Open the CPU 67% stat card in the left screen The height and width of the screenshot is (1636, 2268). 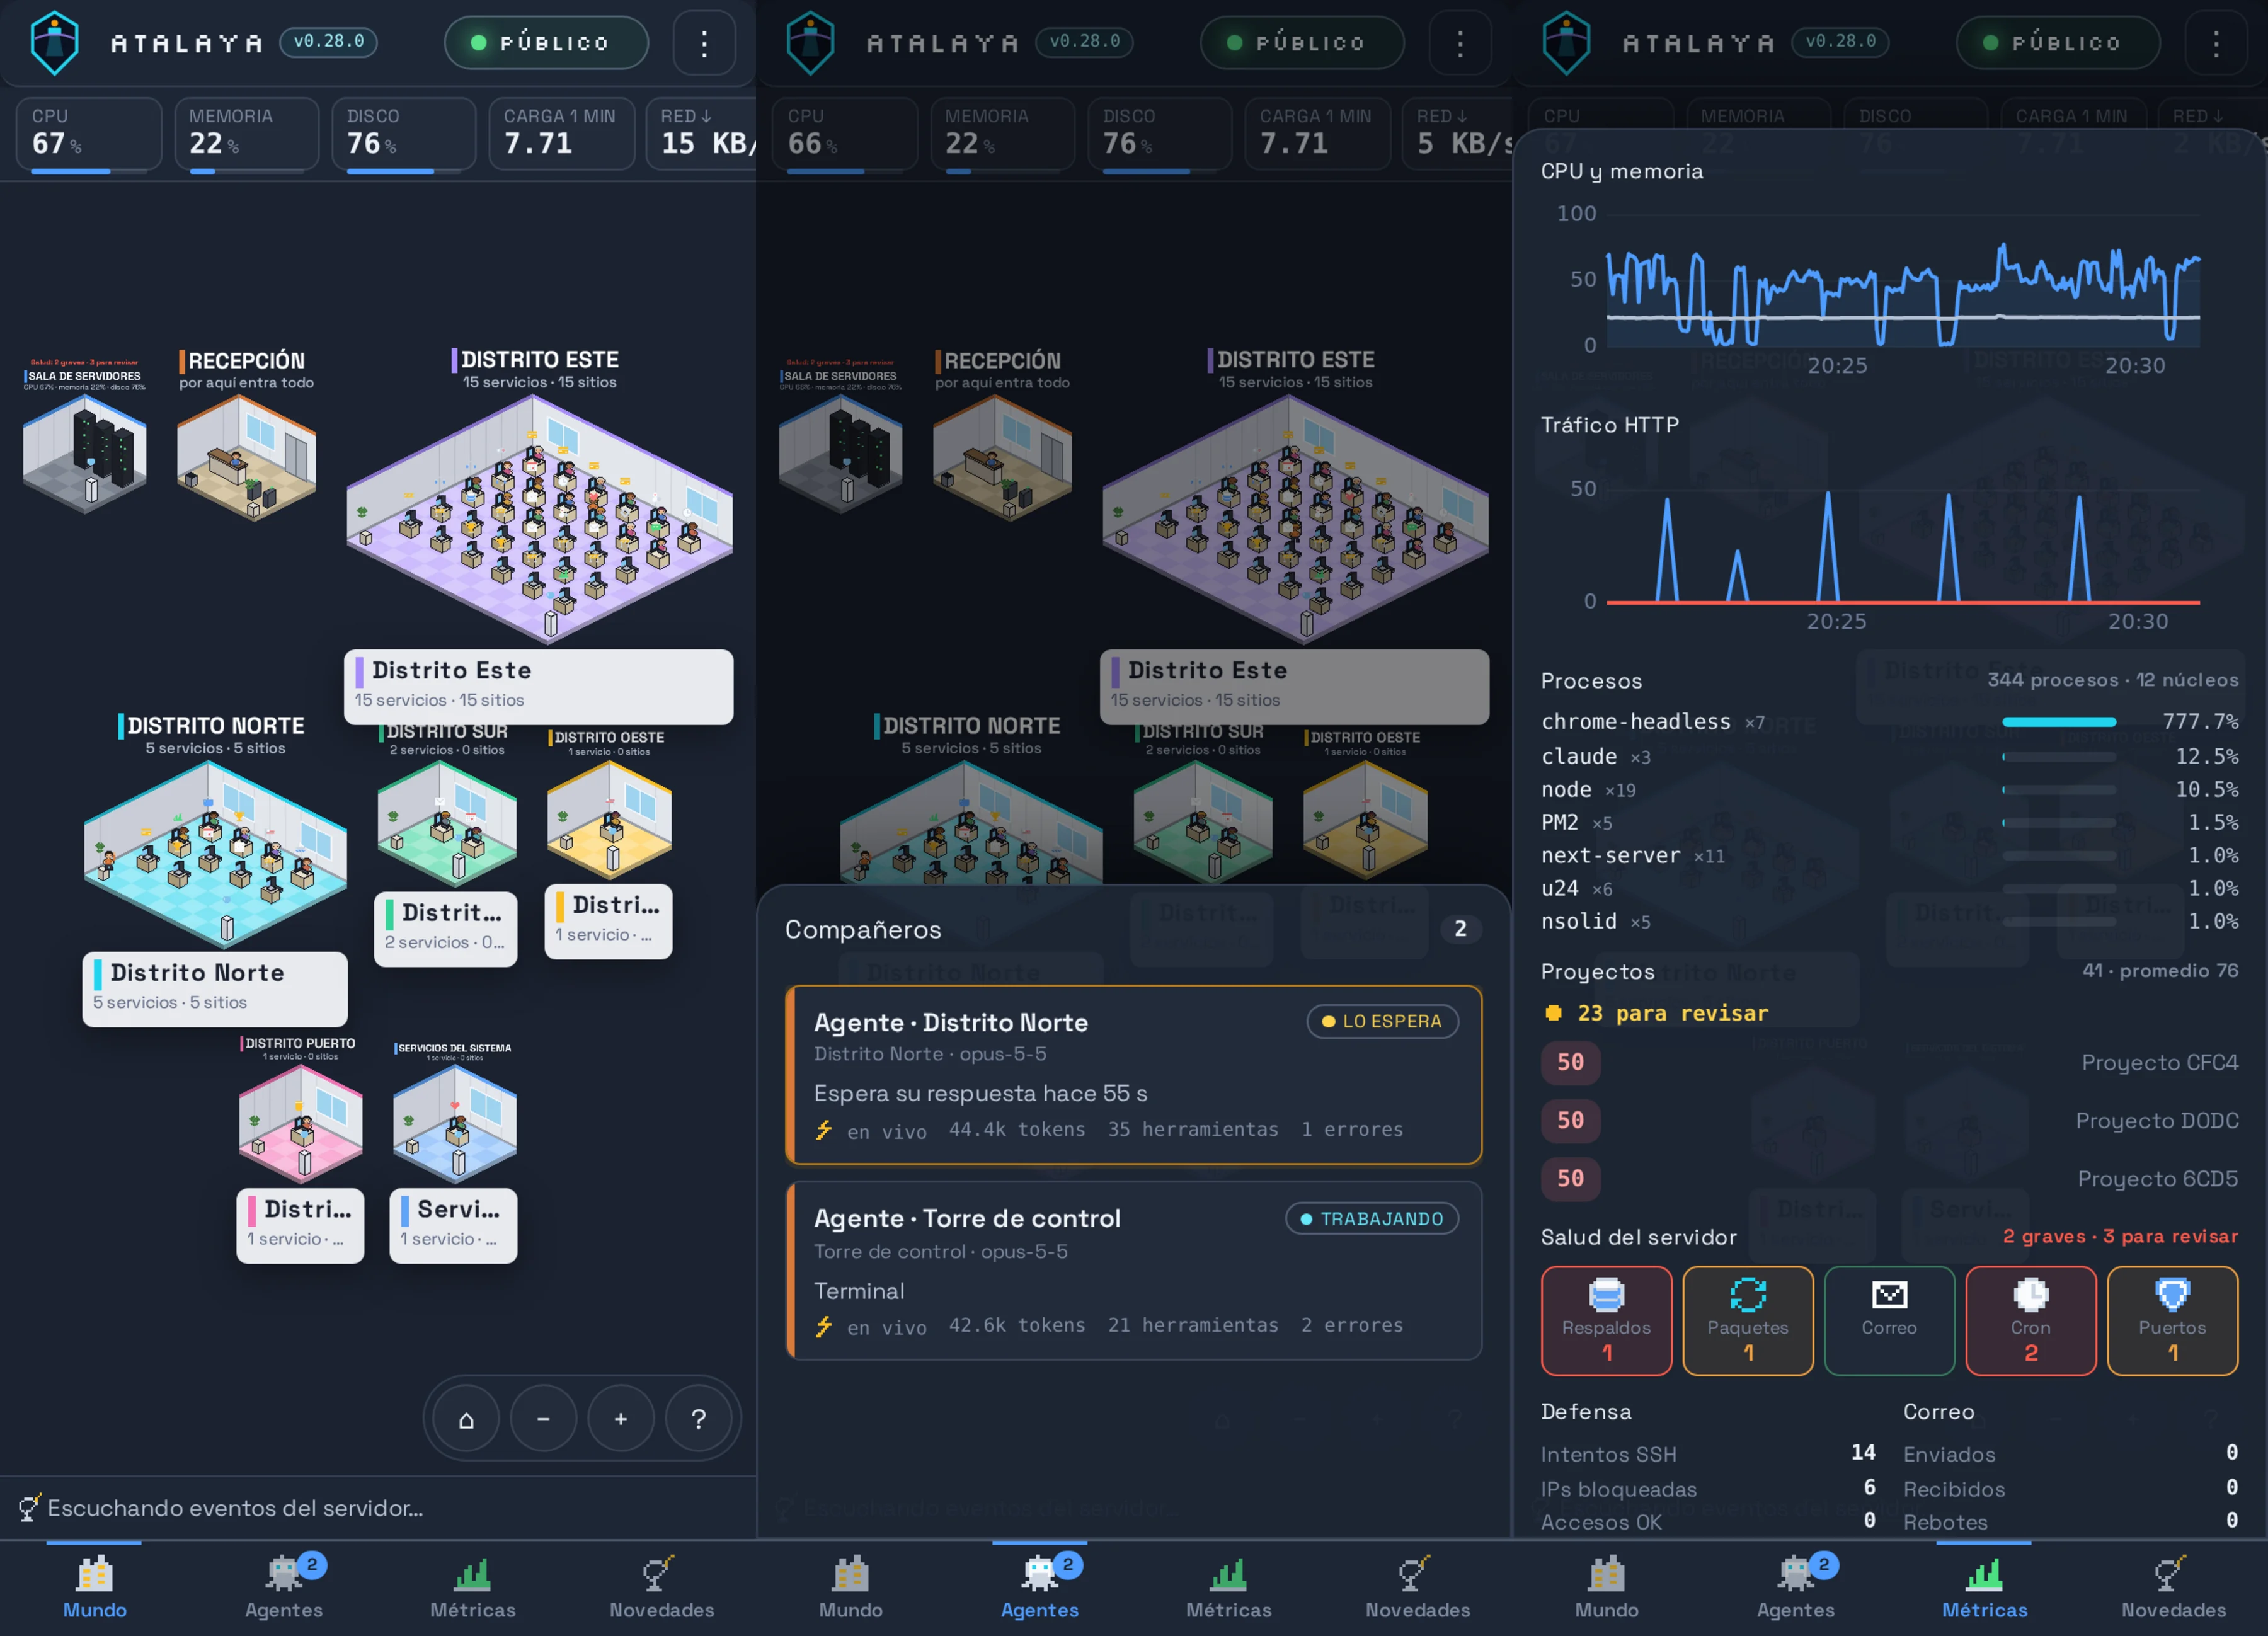(x=89, y=134)
